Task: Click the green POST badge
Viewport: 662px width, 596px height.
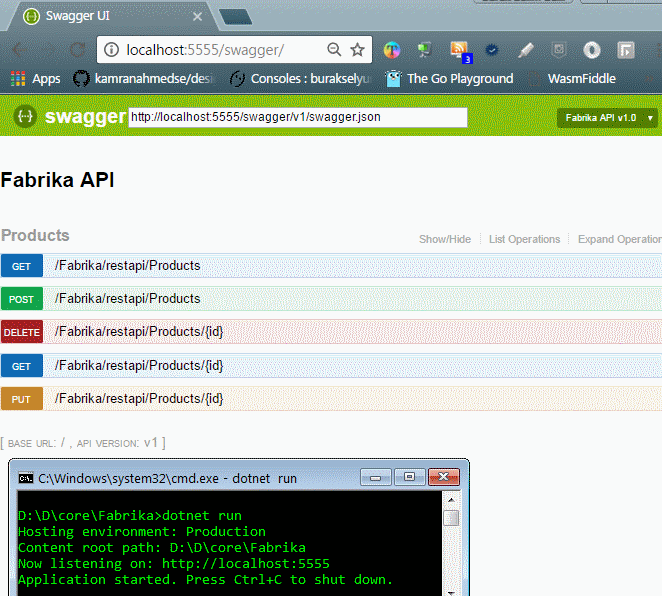Action: tap(22, 299)
